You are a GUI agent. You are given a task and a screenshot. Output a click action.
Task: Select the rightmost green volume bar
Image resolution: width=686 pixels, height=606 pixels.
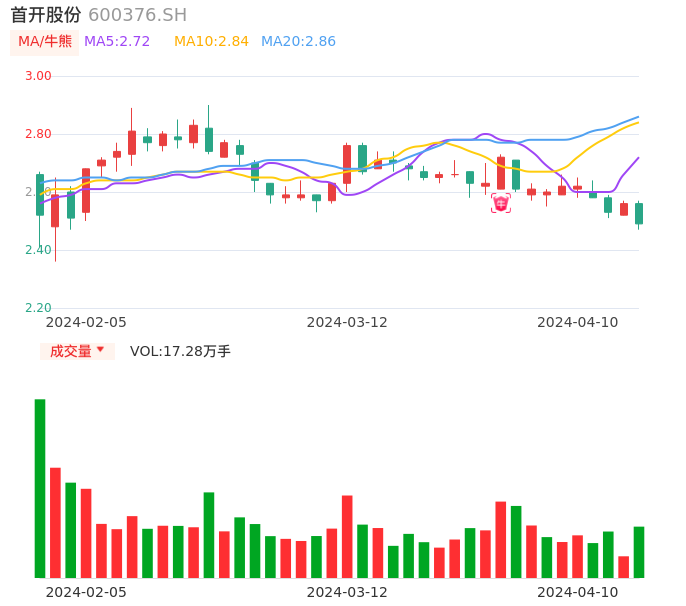pos(639,552)
